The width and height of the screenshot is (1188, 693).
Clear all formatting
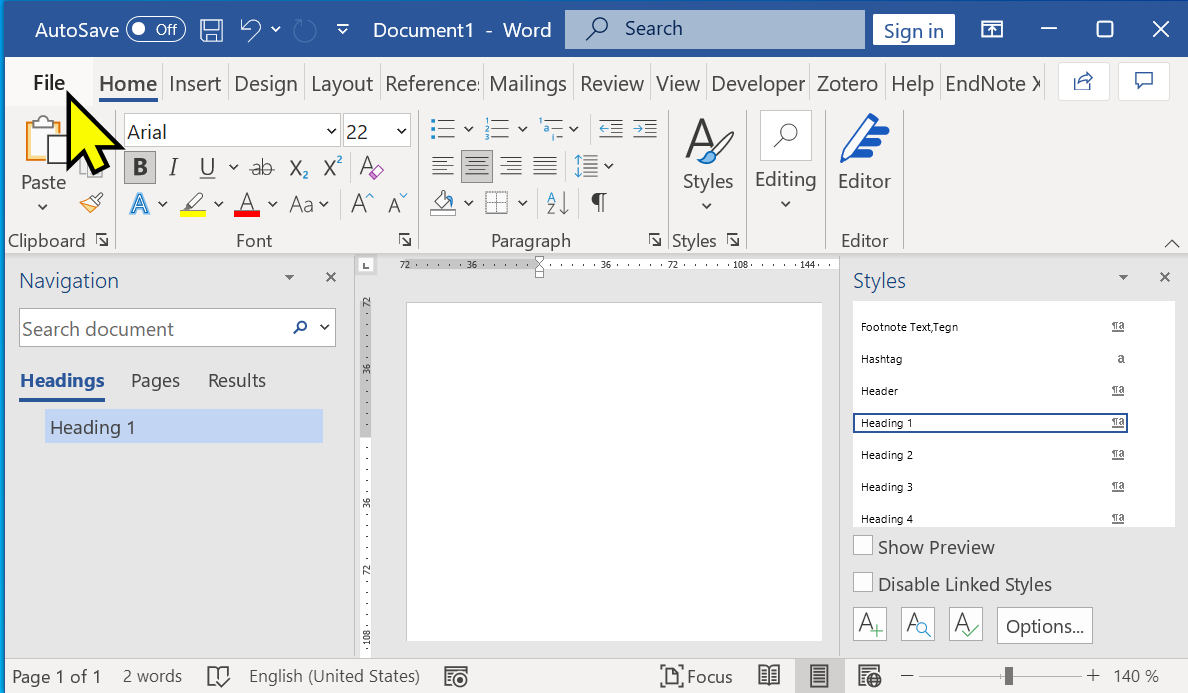click(371, 167)
